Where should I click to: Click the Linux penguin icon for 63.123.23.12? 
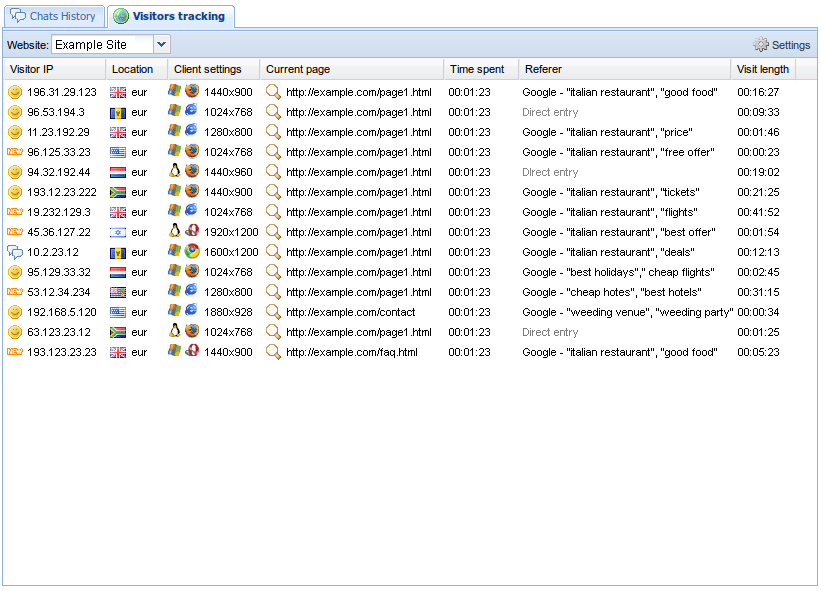point(174,331)
